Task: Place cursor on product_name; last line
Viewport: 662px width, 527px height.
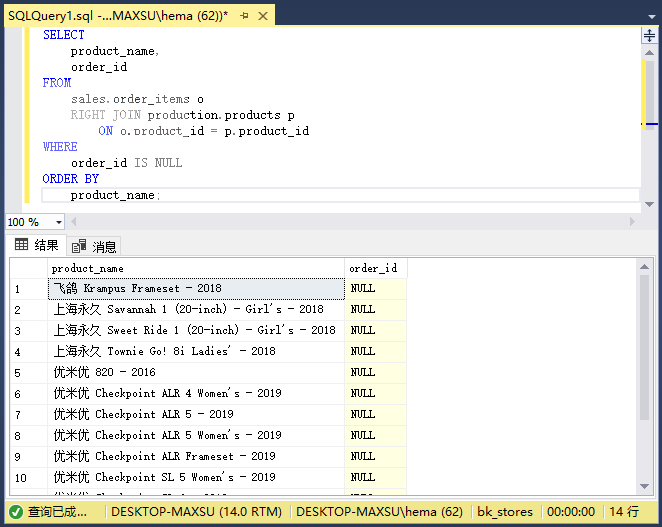Action: tap(115, 196)
